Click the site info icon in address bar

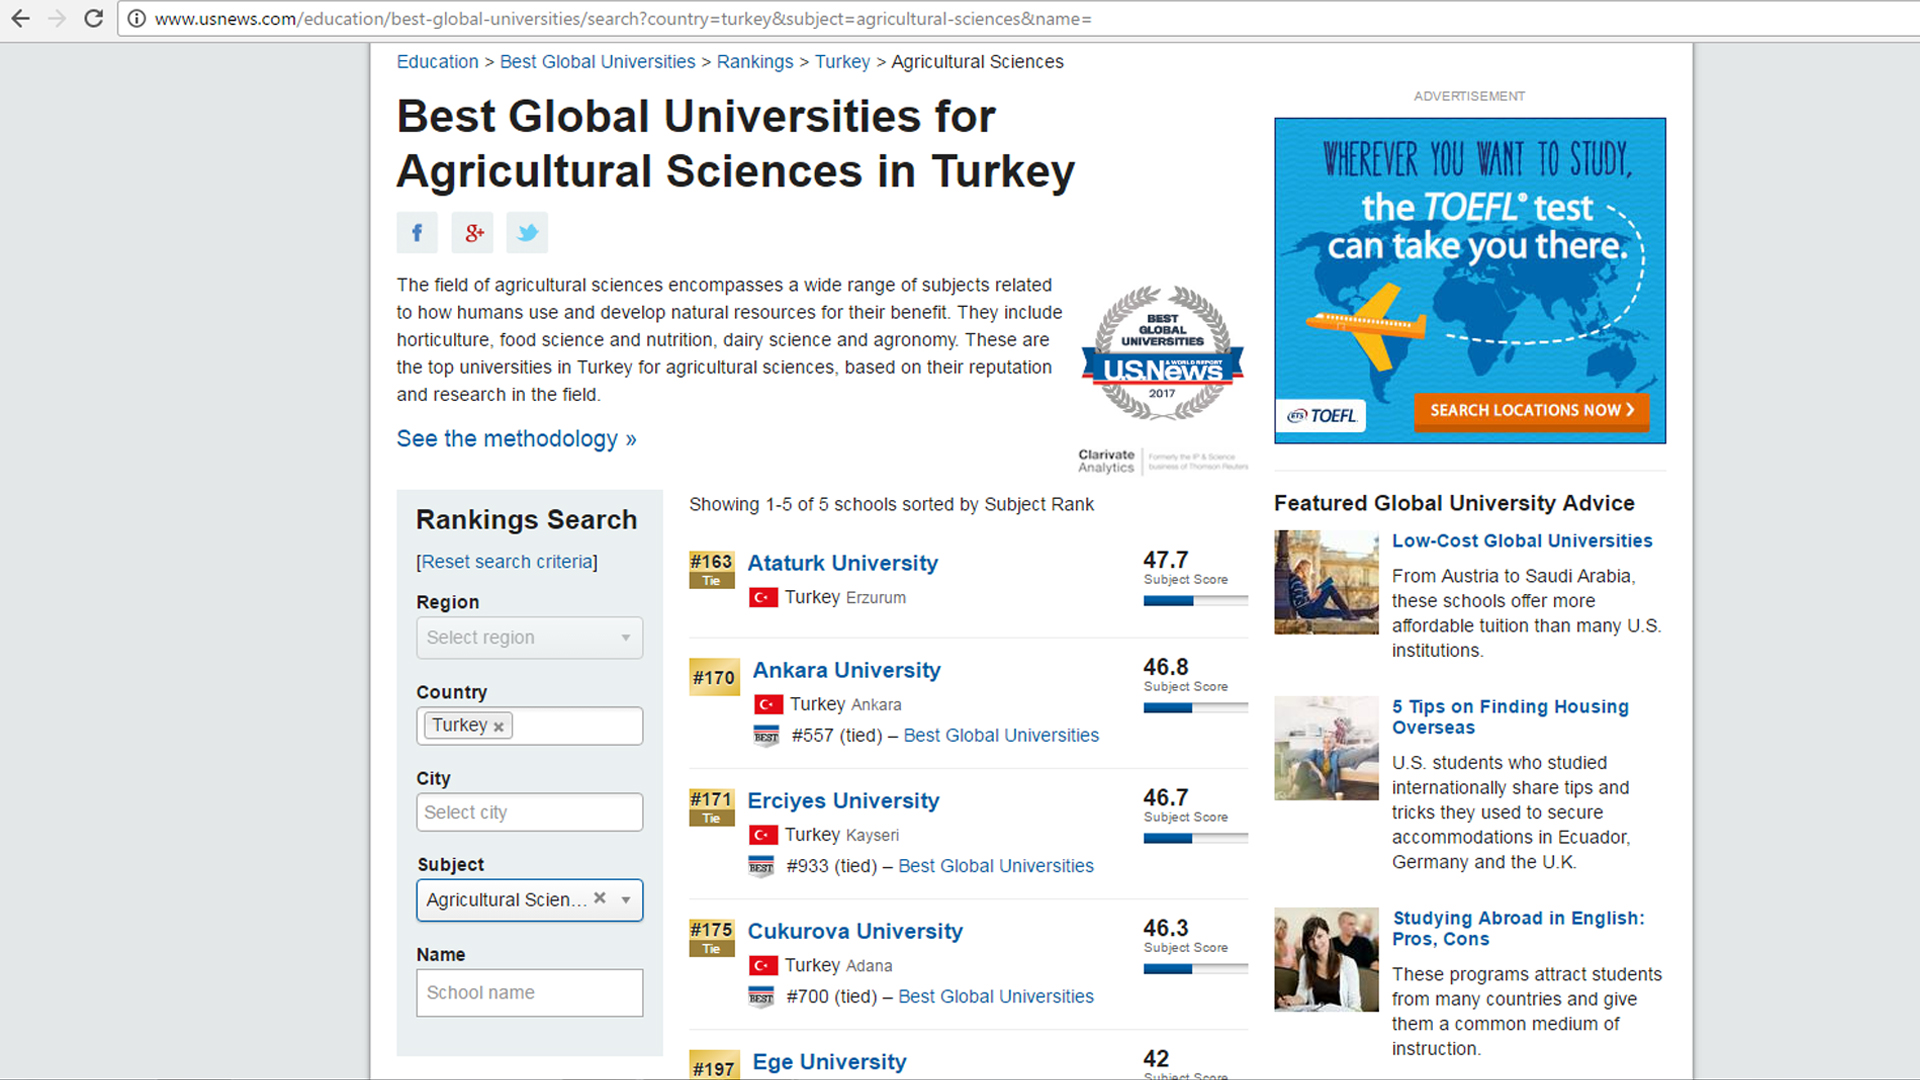pos(137,19)
